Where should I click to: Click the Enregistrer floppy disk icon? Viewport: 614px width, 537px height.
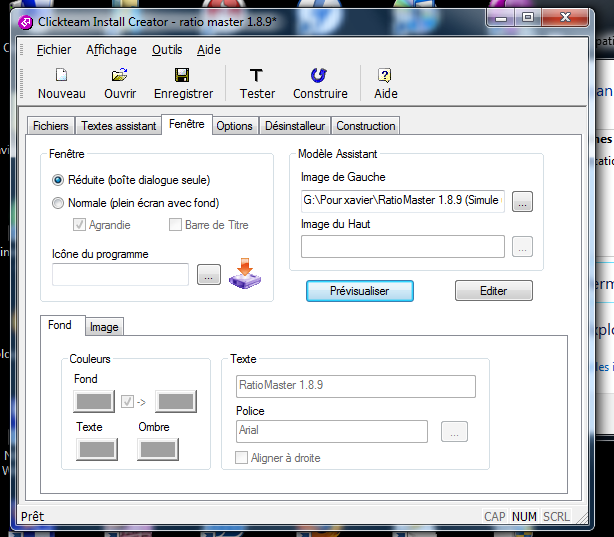(182, 75)
